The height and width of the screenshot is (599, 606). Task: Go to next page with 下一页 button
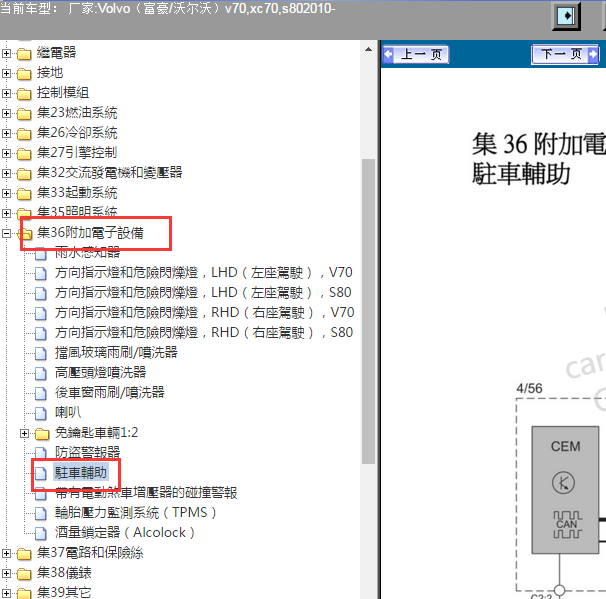click(x=565, y=54)
